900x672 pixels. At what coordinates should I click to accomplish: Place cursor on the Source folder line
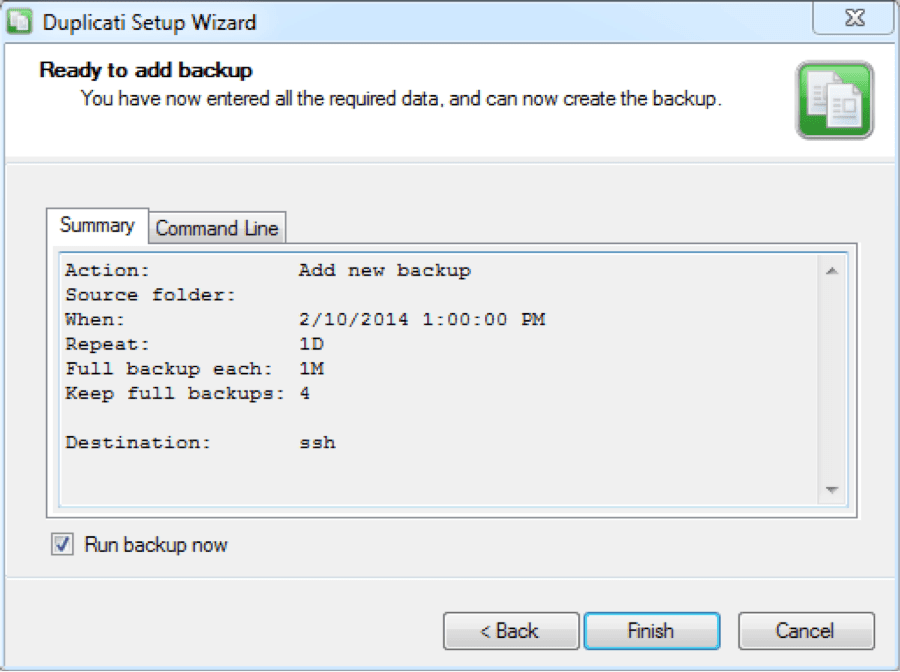[150, 295]
